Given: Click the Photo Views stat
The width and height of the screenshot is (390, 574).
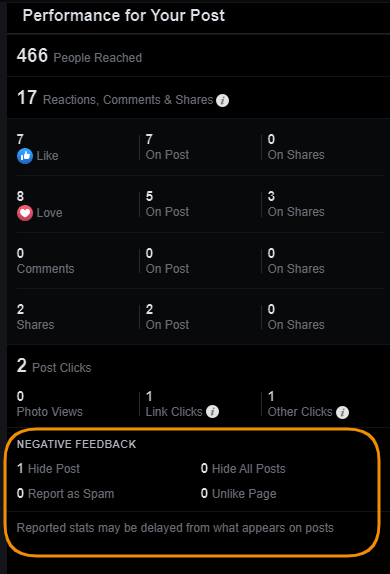Looking at the screenshot, I should tap(49, 404).
